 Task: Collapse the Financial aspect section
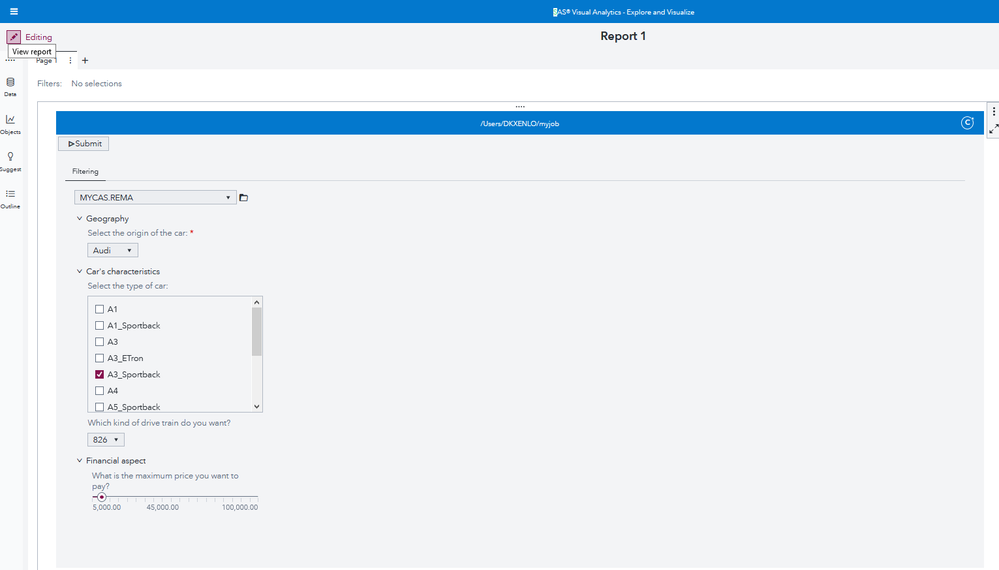click(80, 460)
